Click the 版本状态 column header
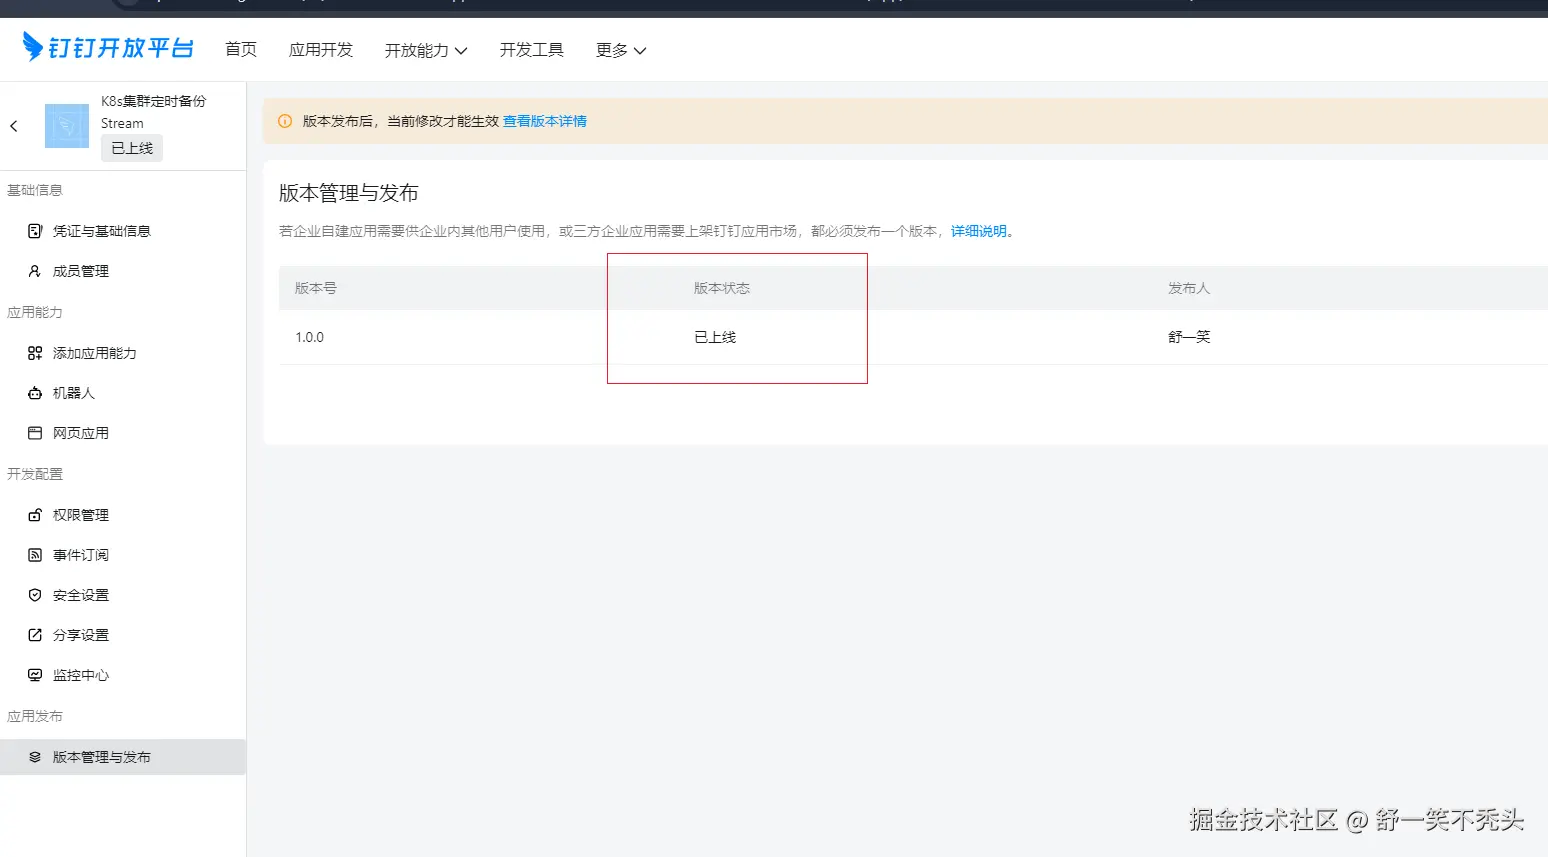Screen dimensions: 1548x857 tap(722, 288)
